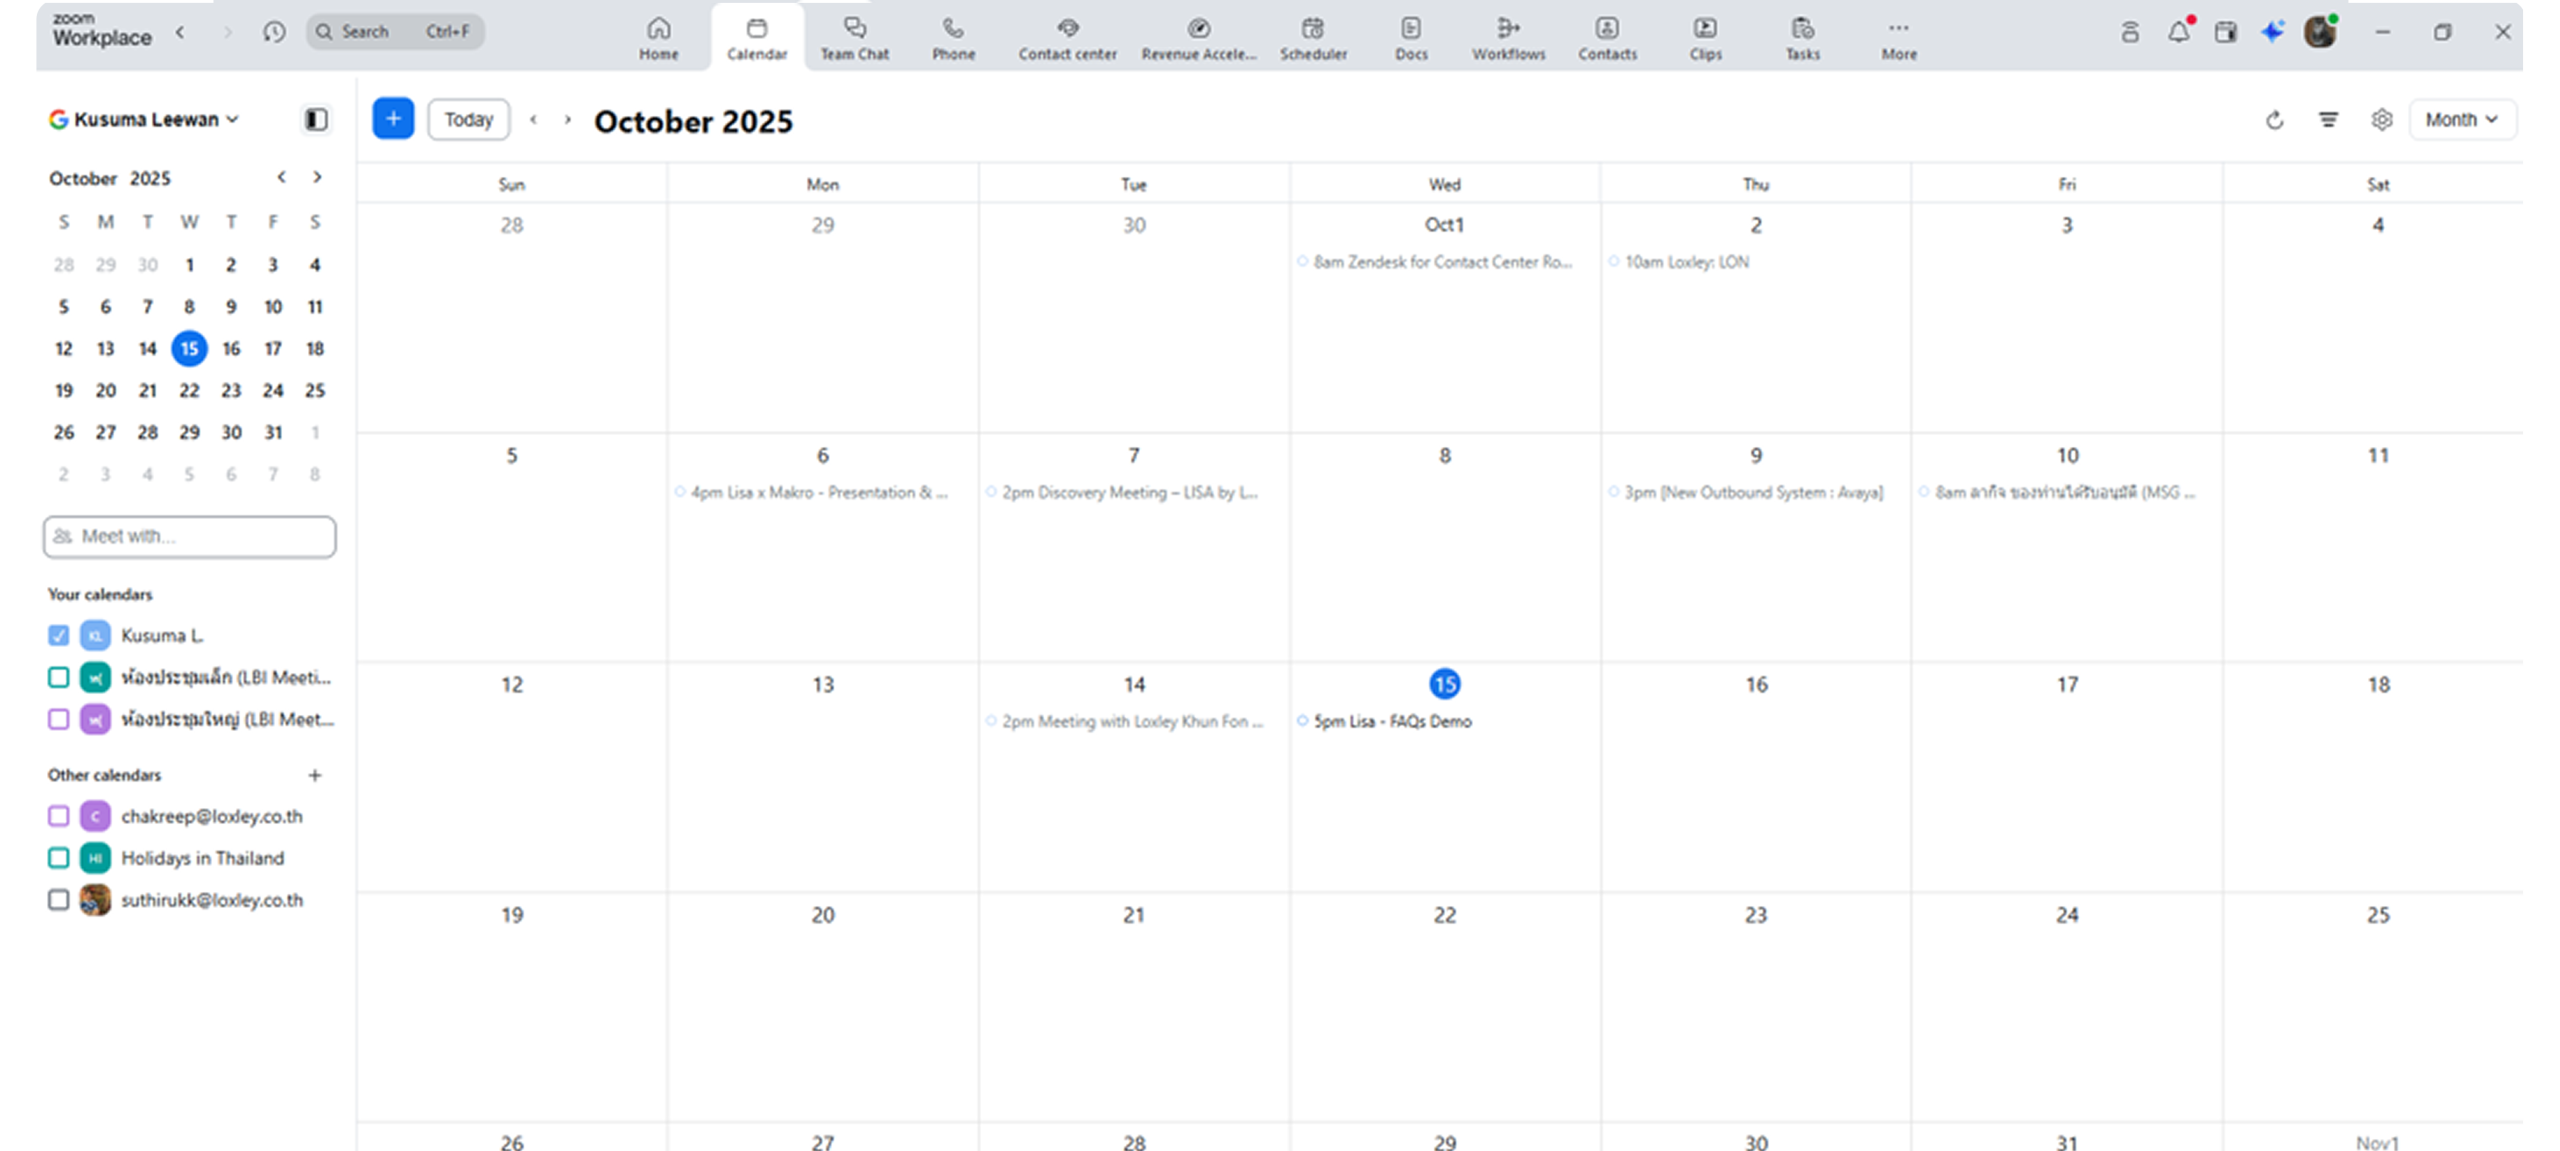Enable Holidays in Thailand calendar checkbox
Viewport: 2560px width, 1151px height.
point(59,858)
